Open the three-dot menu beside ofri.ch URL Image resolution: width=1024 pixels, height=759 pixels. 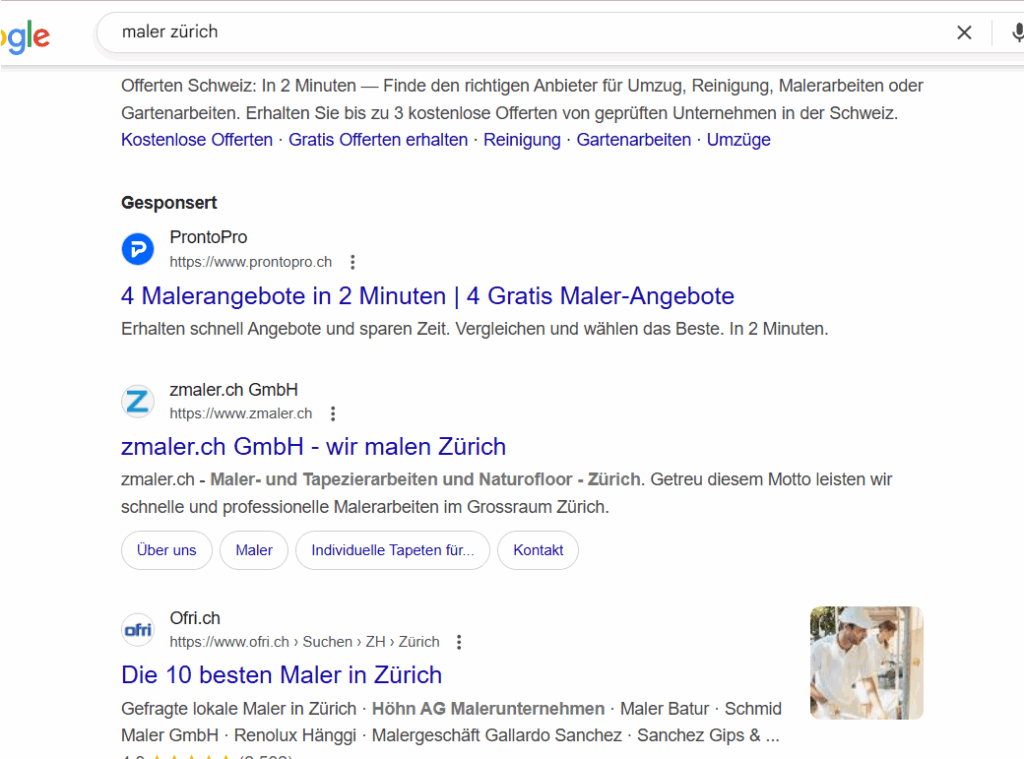click(x=459, y=642)
